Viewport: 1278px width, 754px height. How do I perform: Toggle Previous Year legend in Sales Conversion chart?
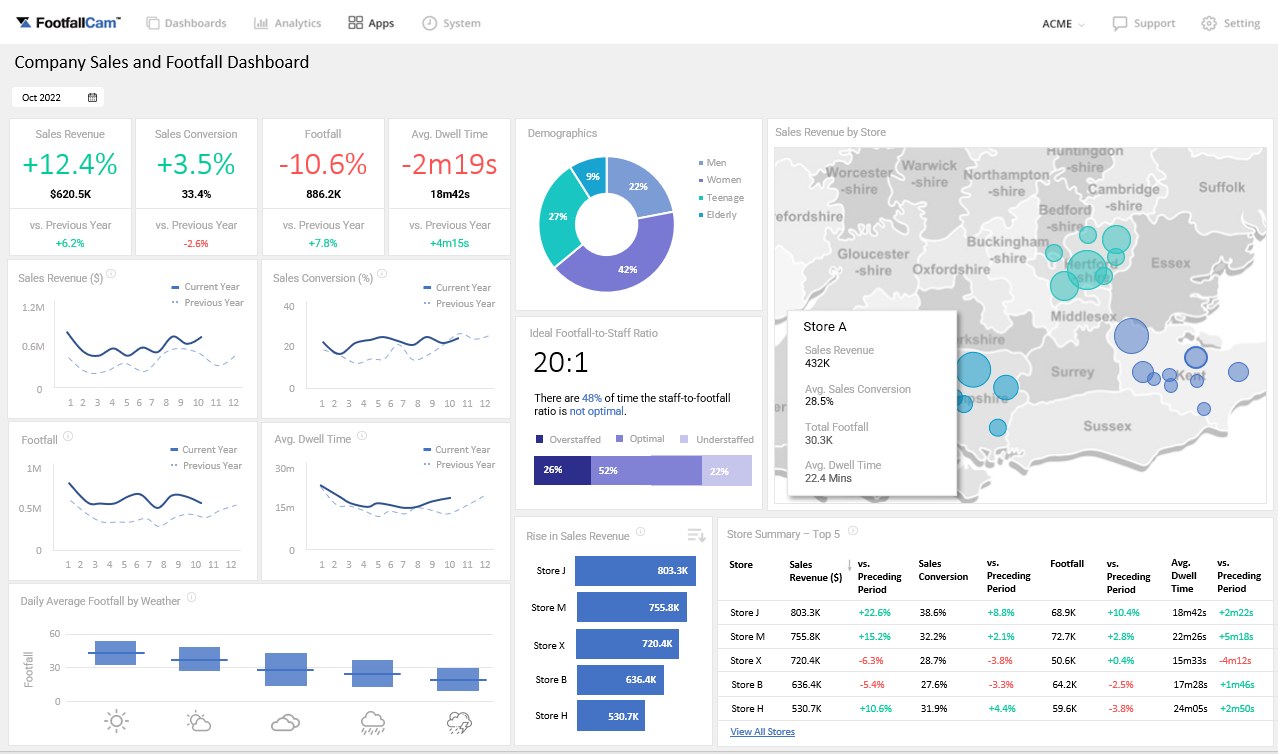pos(459,303)
